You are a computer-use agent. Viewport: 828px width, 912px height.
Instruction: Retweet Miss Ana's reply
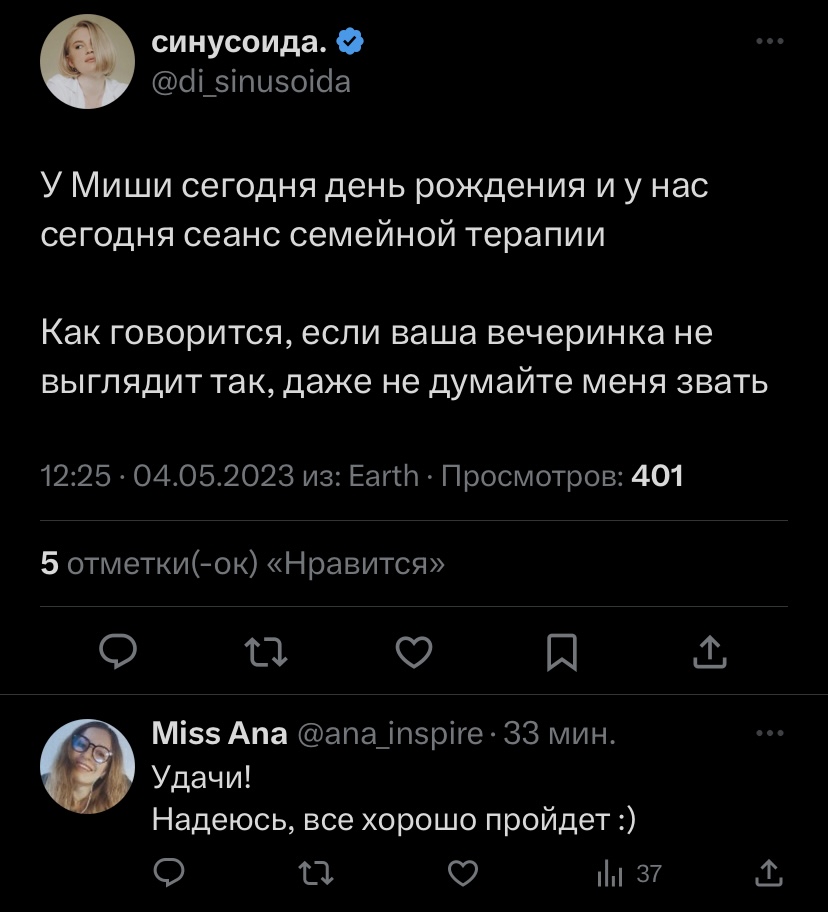(x=316, y=873)
